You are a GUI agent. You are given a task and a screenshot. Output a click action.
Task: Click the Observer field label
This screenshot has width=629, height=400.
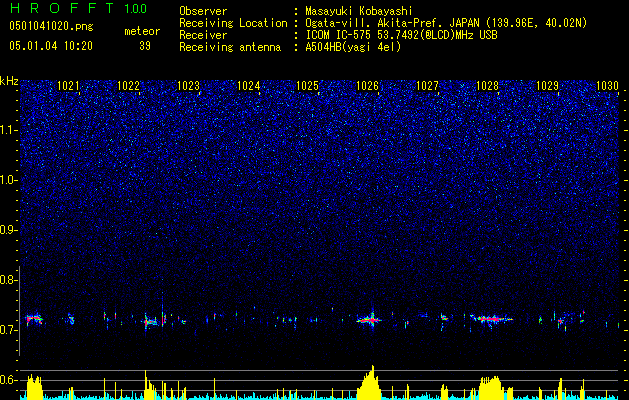pyautogui.click(x=203, y=11)
